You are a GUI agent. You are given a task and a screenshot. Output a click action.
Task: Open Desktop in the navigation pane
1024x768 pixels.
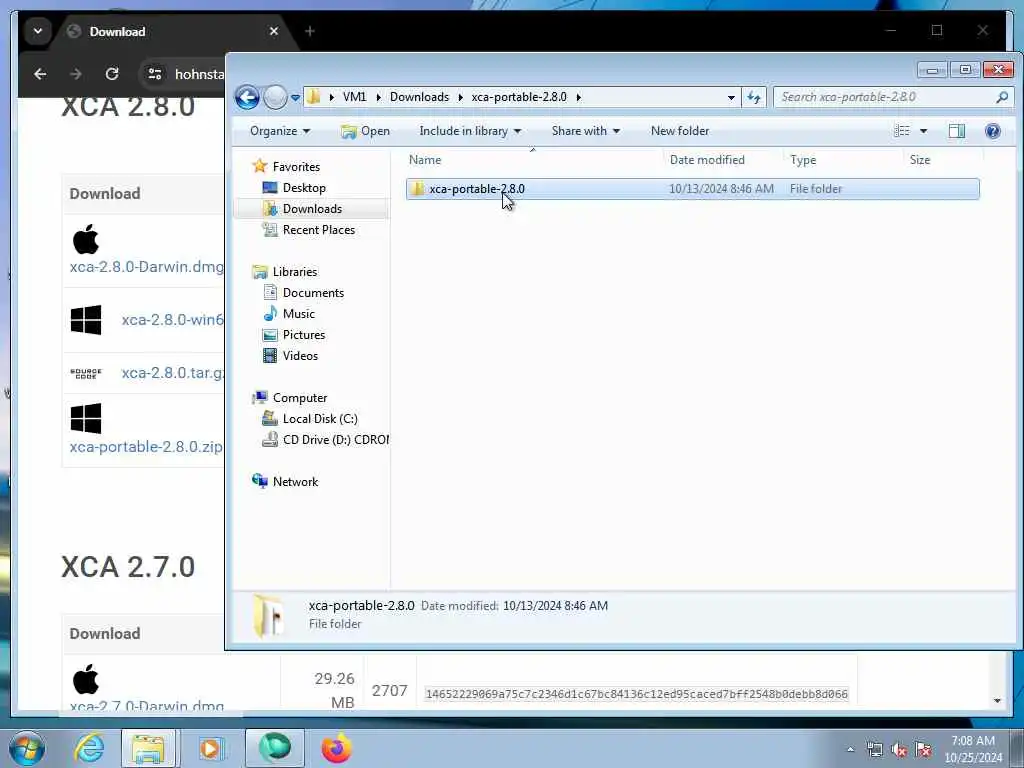click(304, 187)
